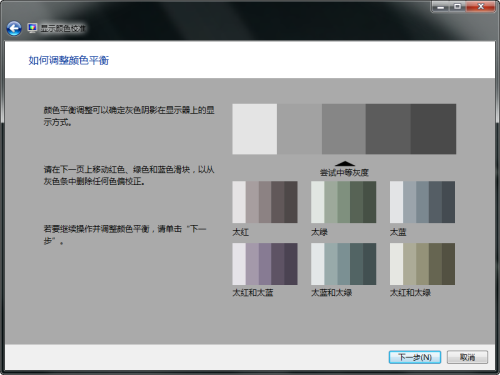This screenshot has width=500, height=375.
Task: Click the paragraph starting 若要继续操作
Action: coord(125,235)
